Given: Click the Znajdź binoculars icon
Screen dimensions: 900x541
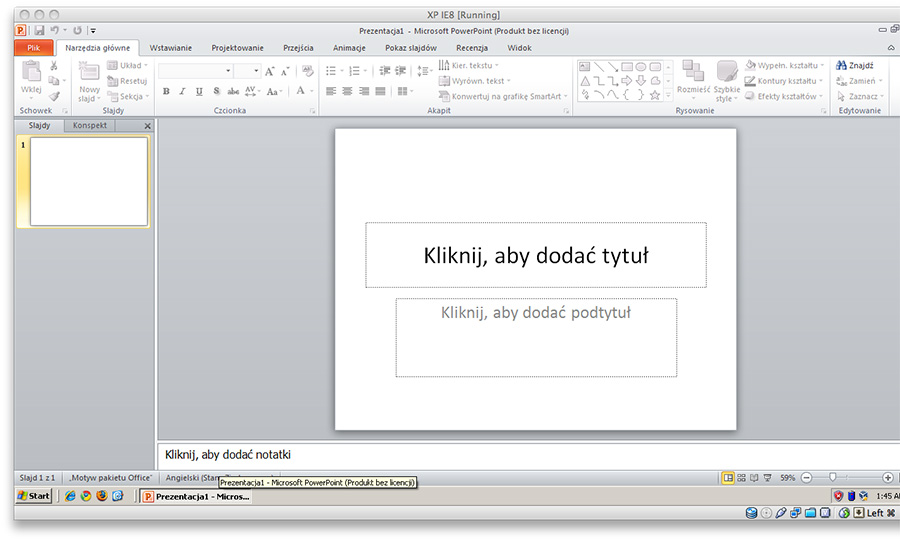Looking at the screenshot, I should point(842,66).
